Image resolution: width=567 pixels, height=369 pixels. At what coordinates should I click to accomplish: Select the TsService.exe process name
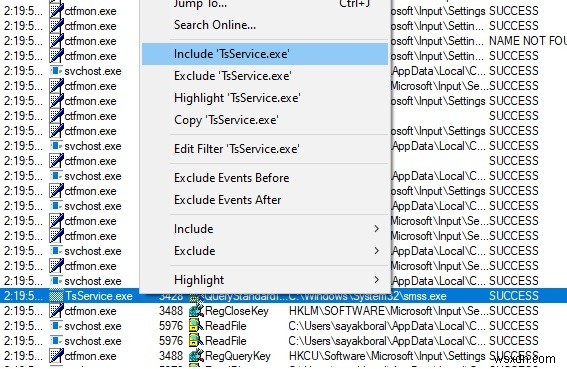[x=99, y=296]
